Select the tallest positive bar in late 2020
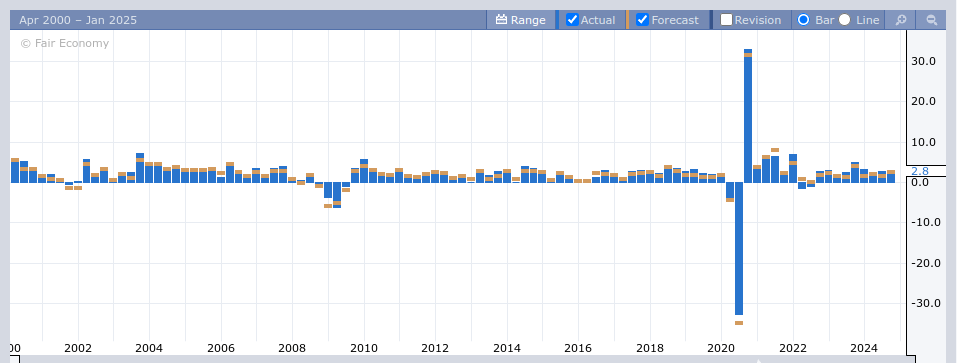 pos(748,115)
